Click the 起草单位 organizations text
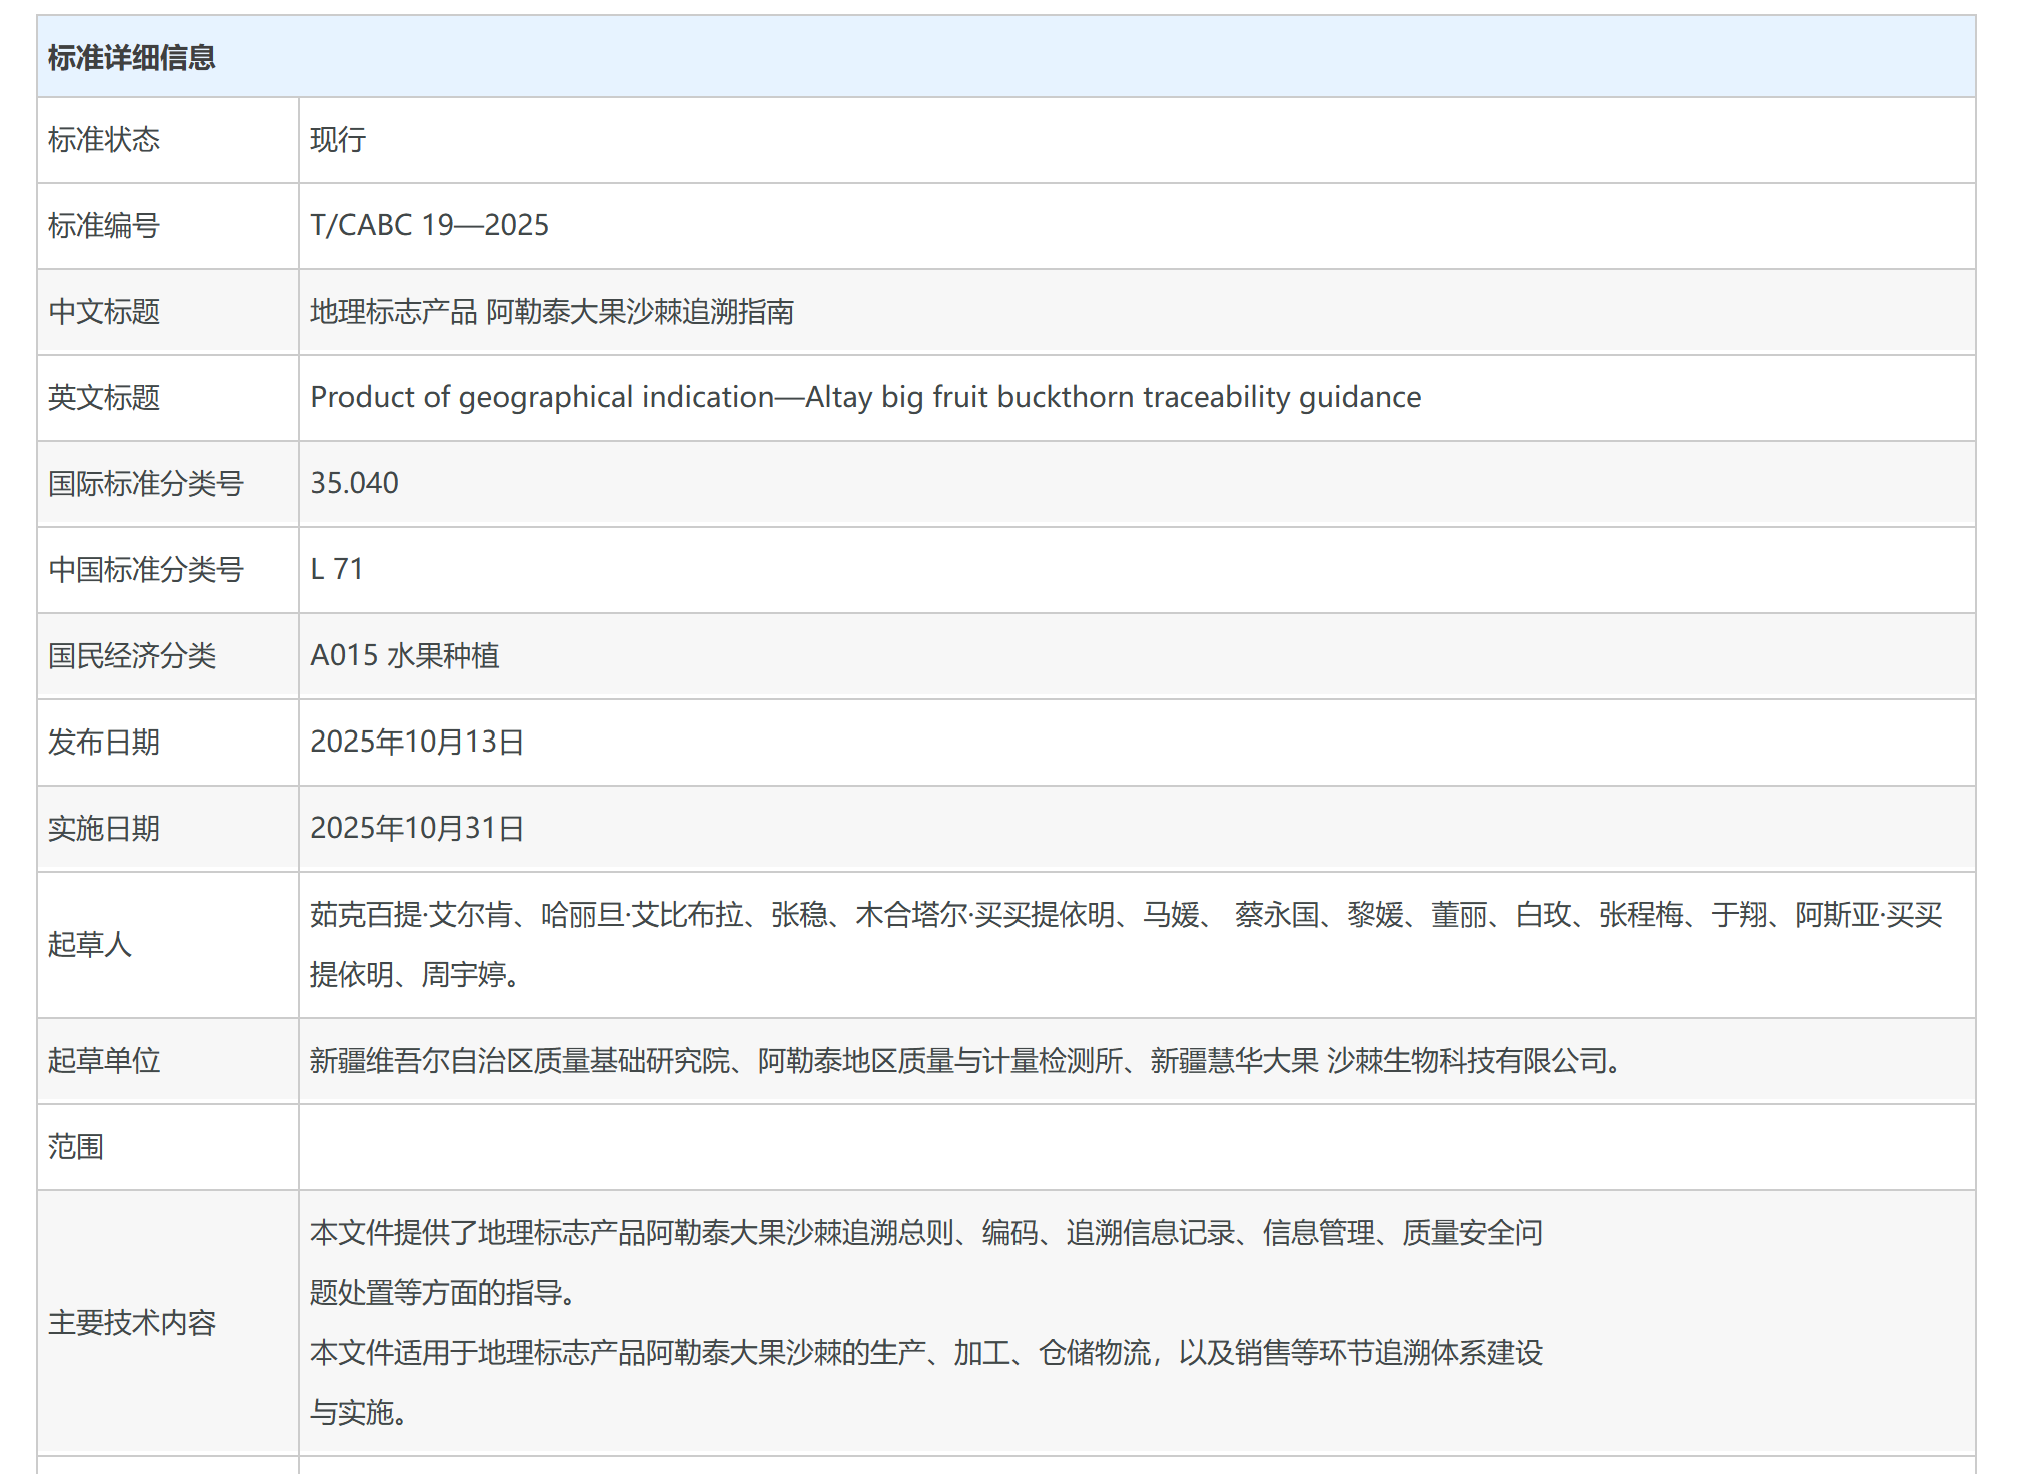Viewport: 2026px width, 1474px height. 965,1060
